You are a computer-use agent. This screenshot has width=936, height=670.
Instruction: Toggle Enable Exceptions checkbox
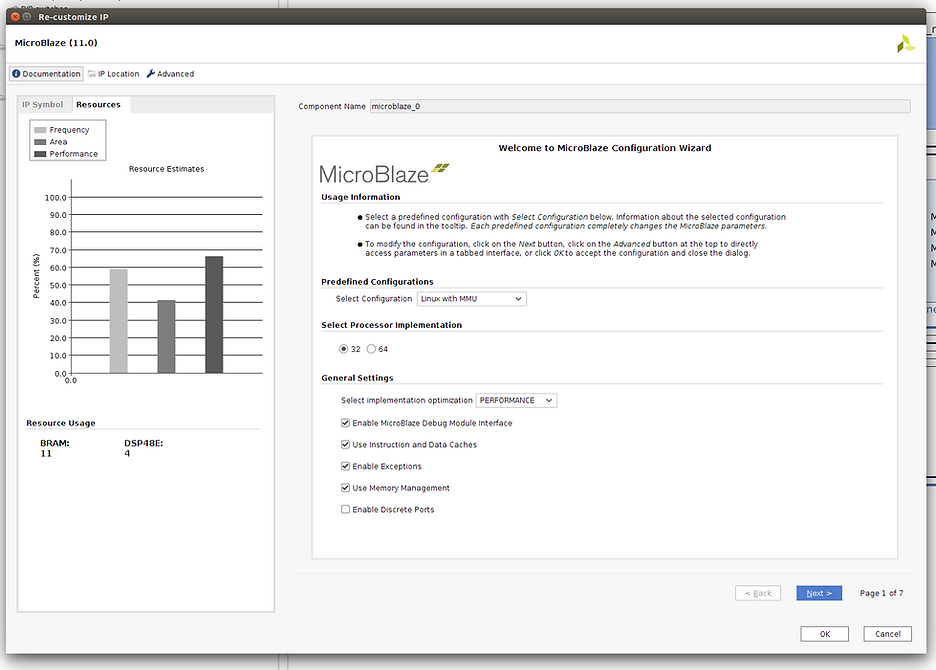346,467
